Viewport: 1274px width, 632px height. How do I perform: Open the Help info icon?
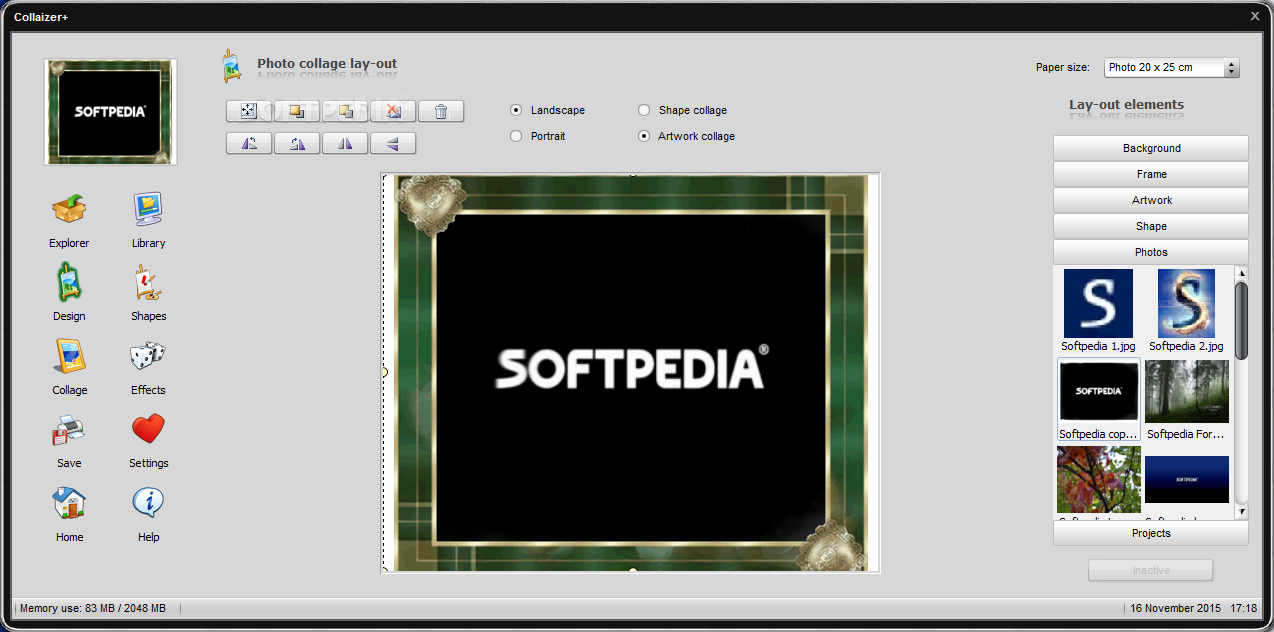(x=148, y=504)
